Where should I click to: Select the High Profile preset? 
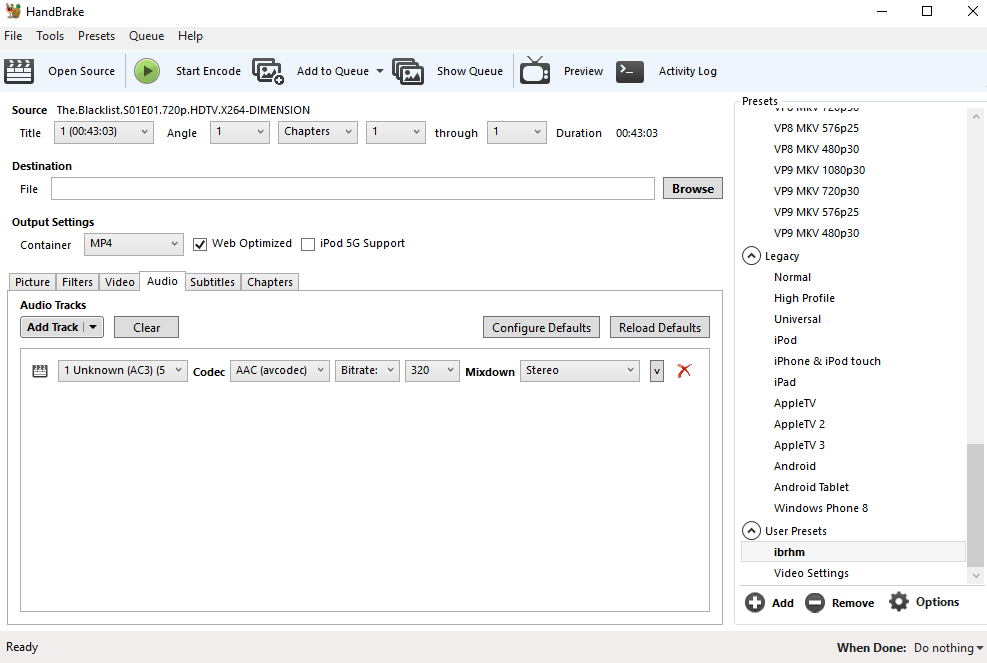tap(804, 298)
